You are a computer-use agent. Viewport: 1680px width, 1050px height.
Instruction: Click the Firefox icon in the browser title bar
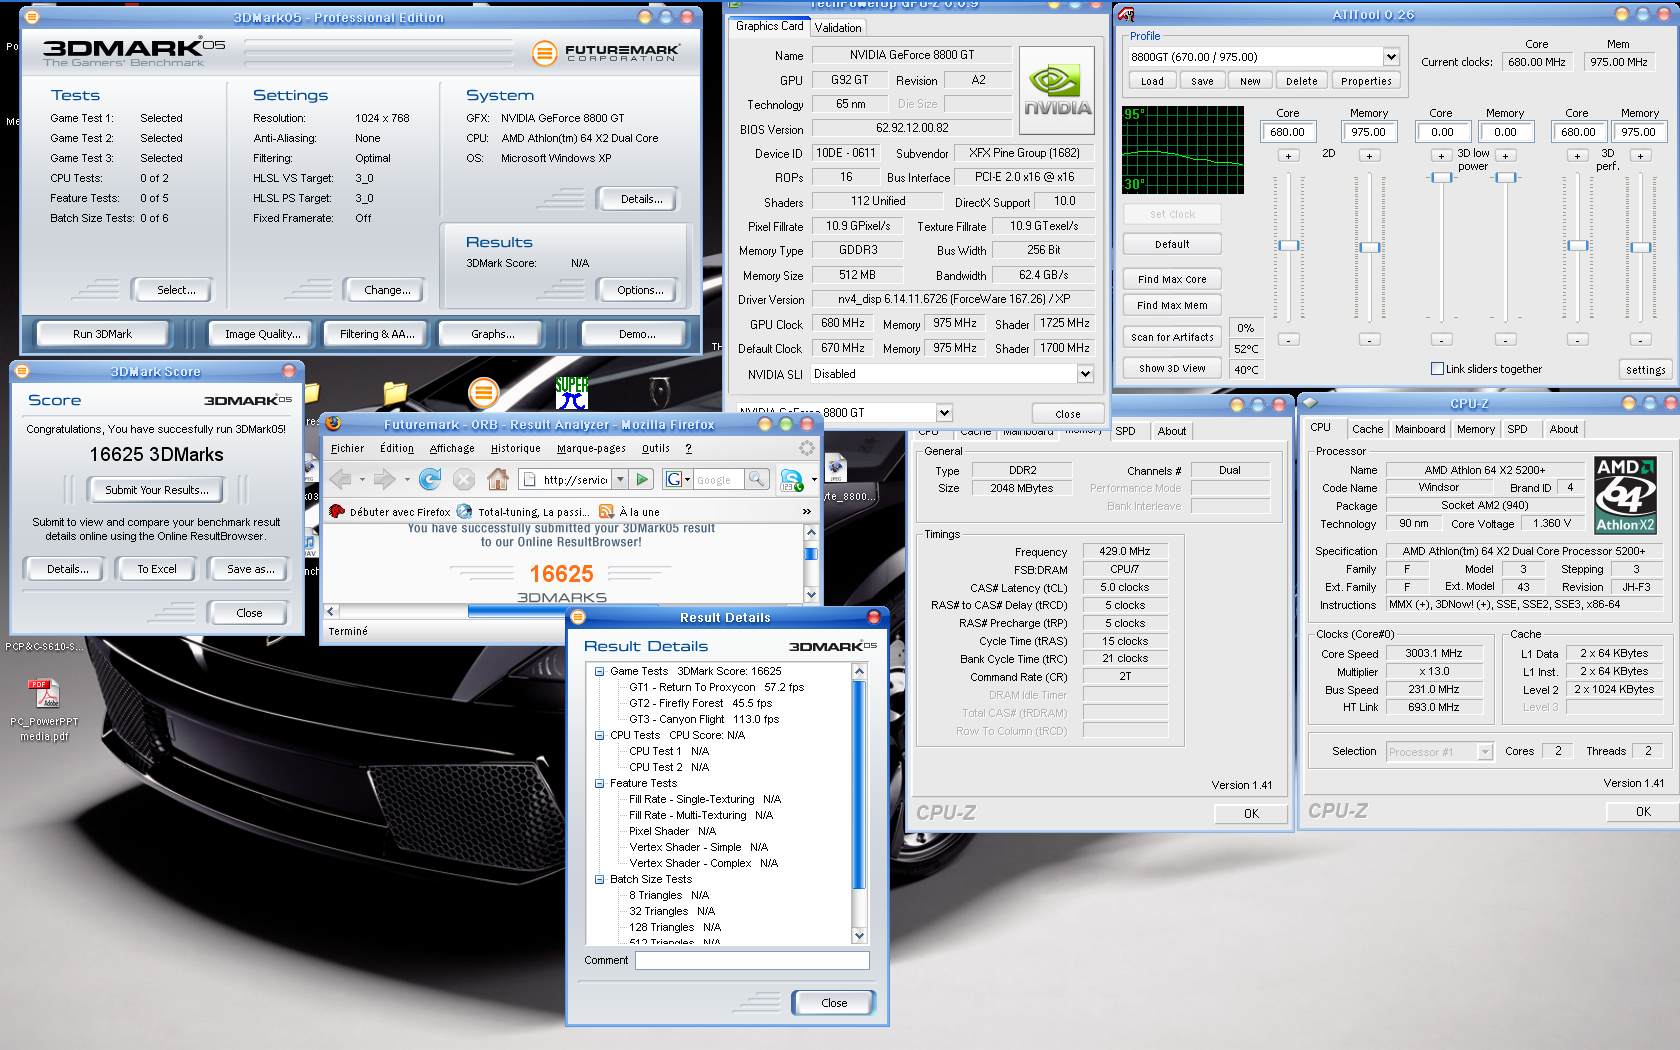point(333,424)
